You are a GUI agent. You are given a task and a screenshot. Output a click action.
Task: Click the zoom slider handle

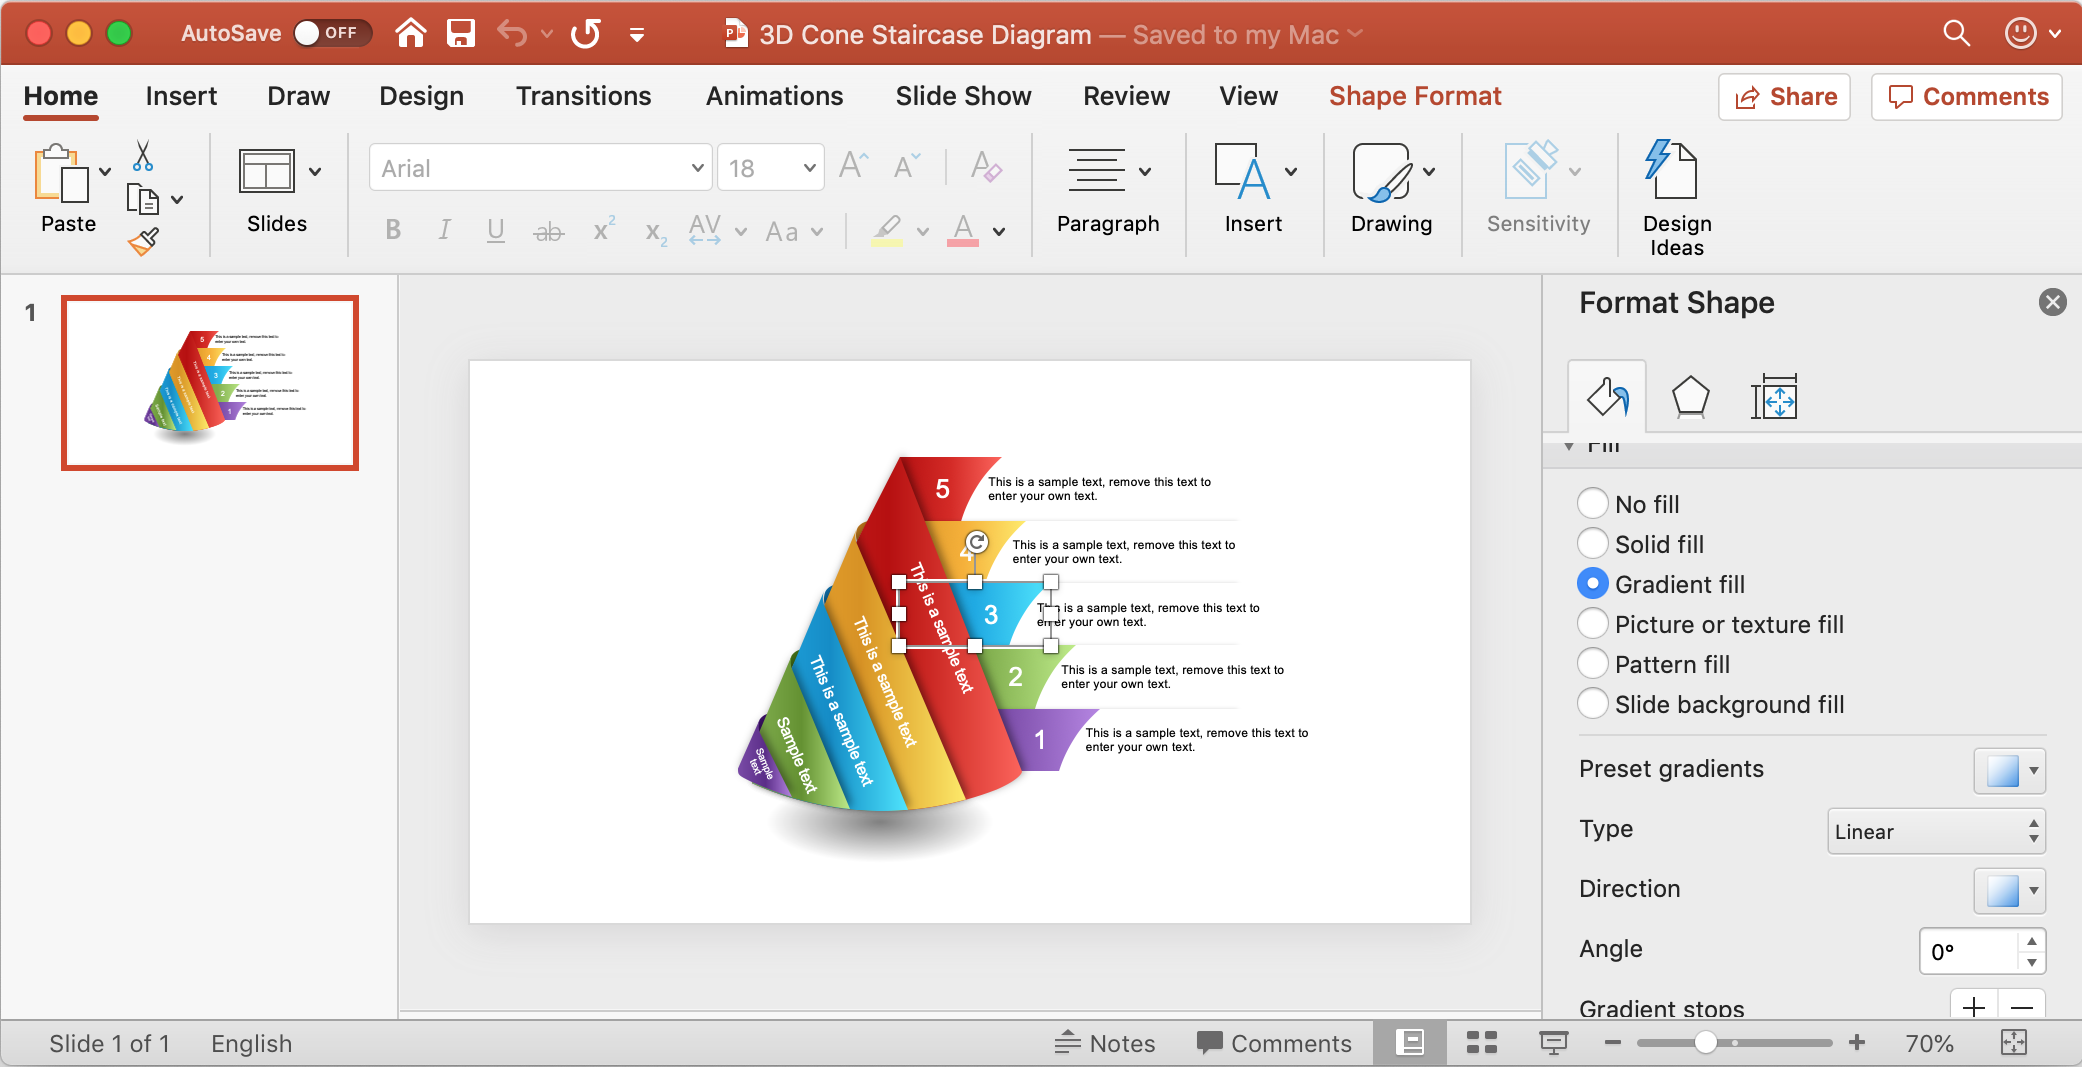click(x=1706, y=1043)
